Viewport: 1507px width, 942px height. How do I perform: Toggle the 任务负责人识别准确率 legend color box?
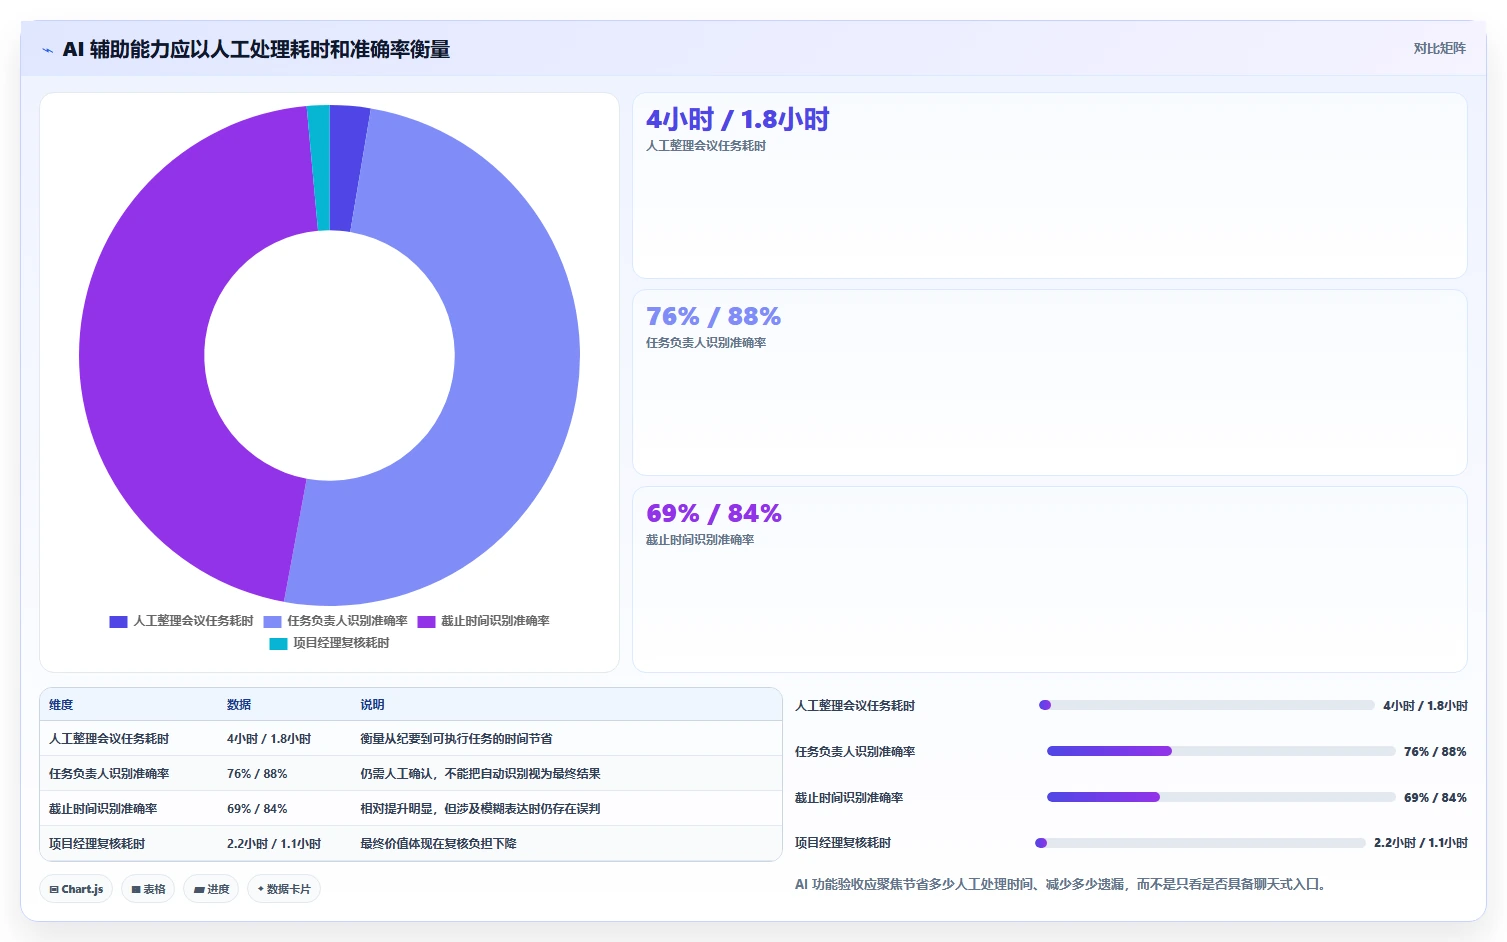[x=272, y=621]
